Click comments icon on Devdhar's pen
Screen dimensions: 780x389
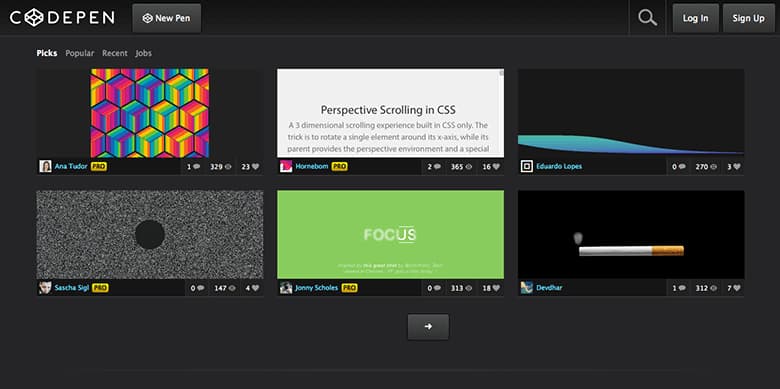point(682,289)
